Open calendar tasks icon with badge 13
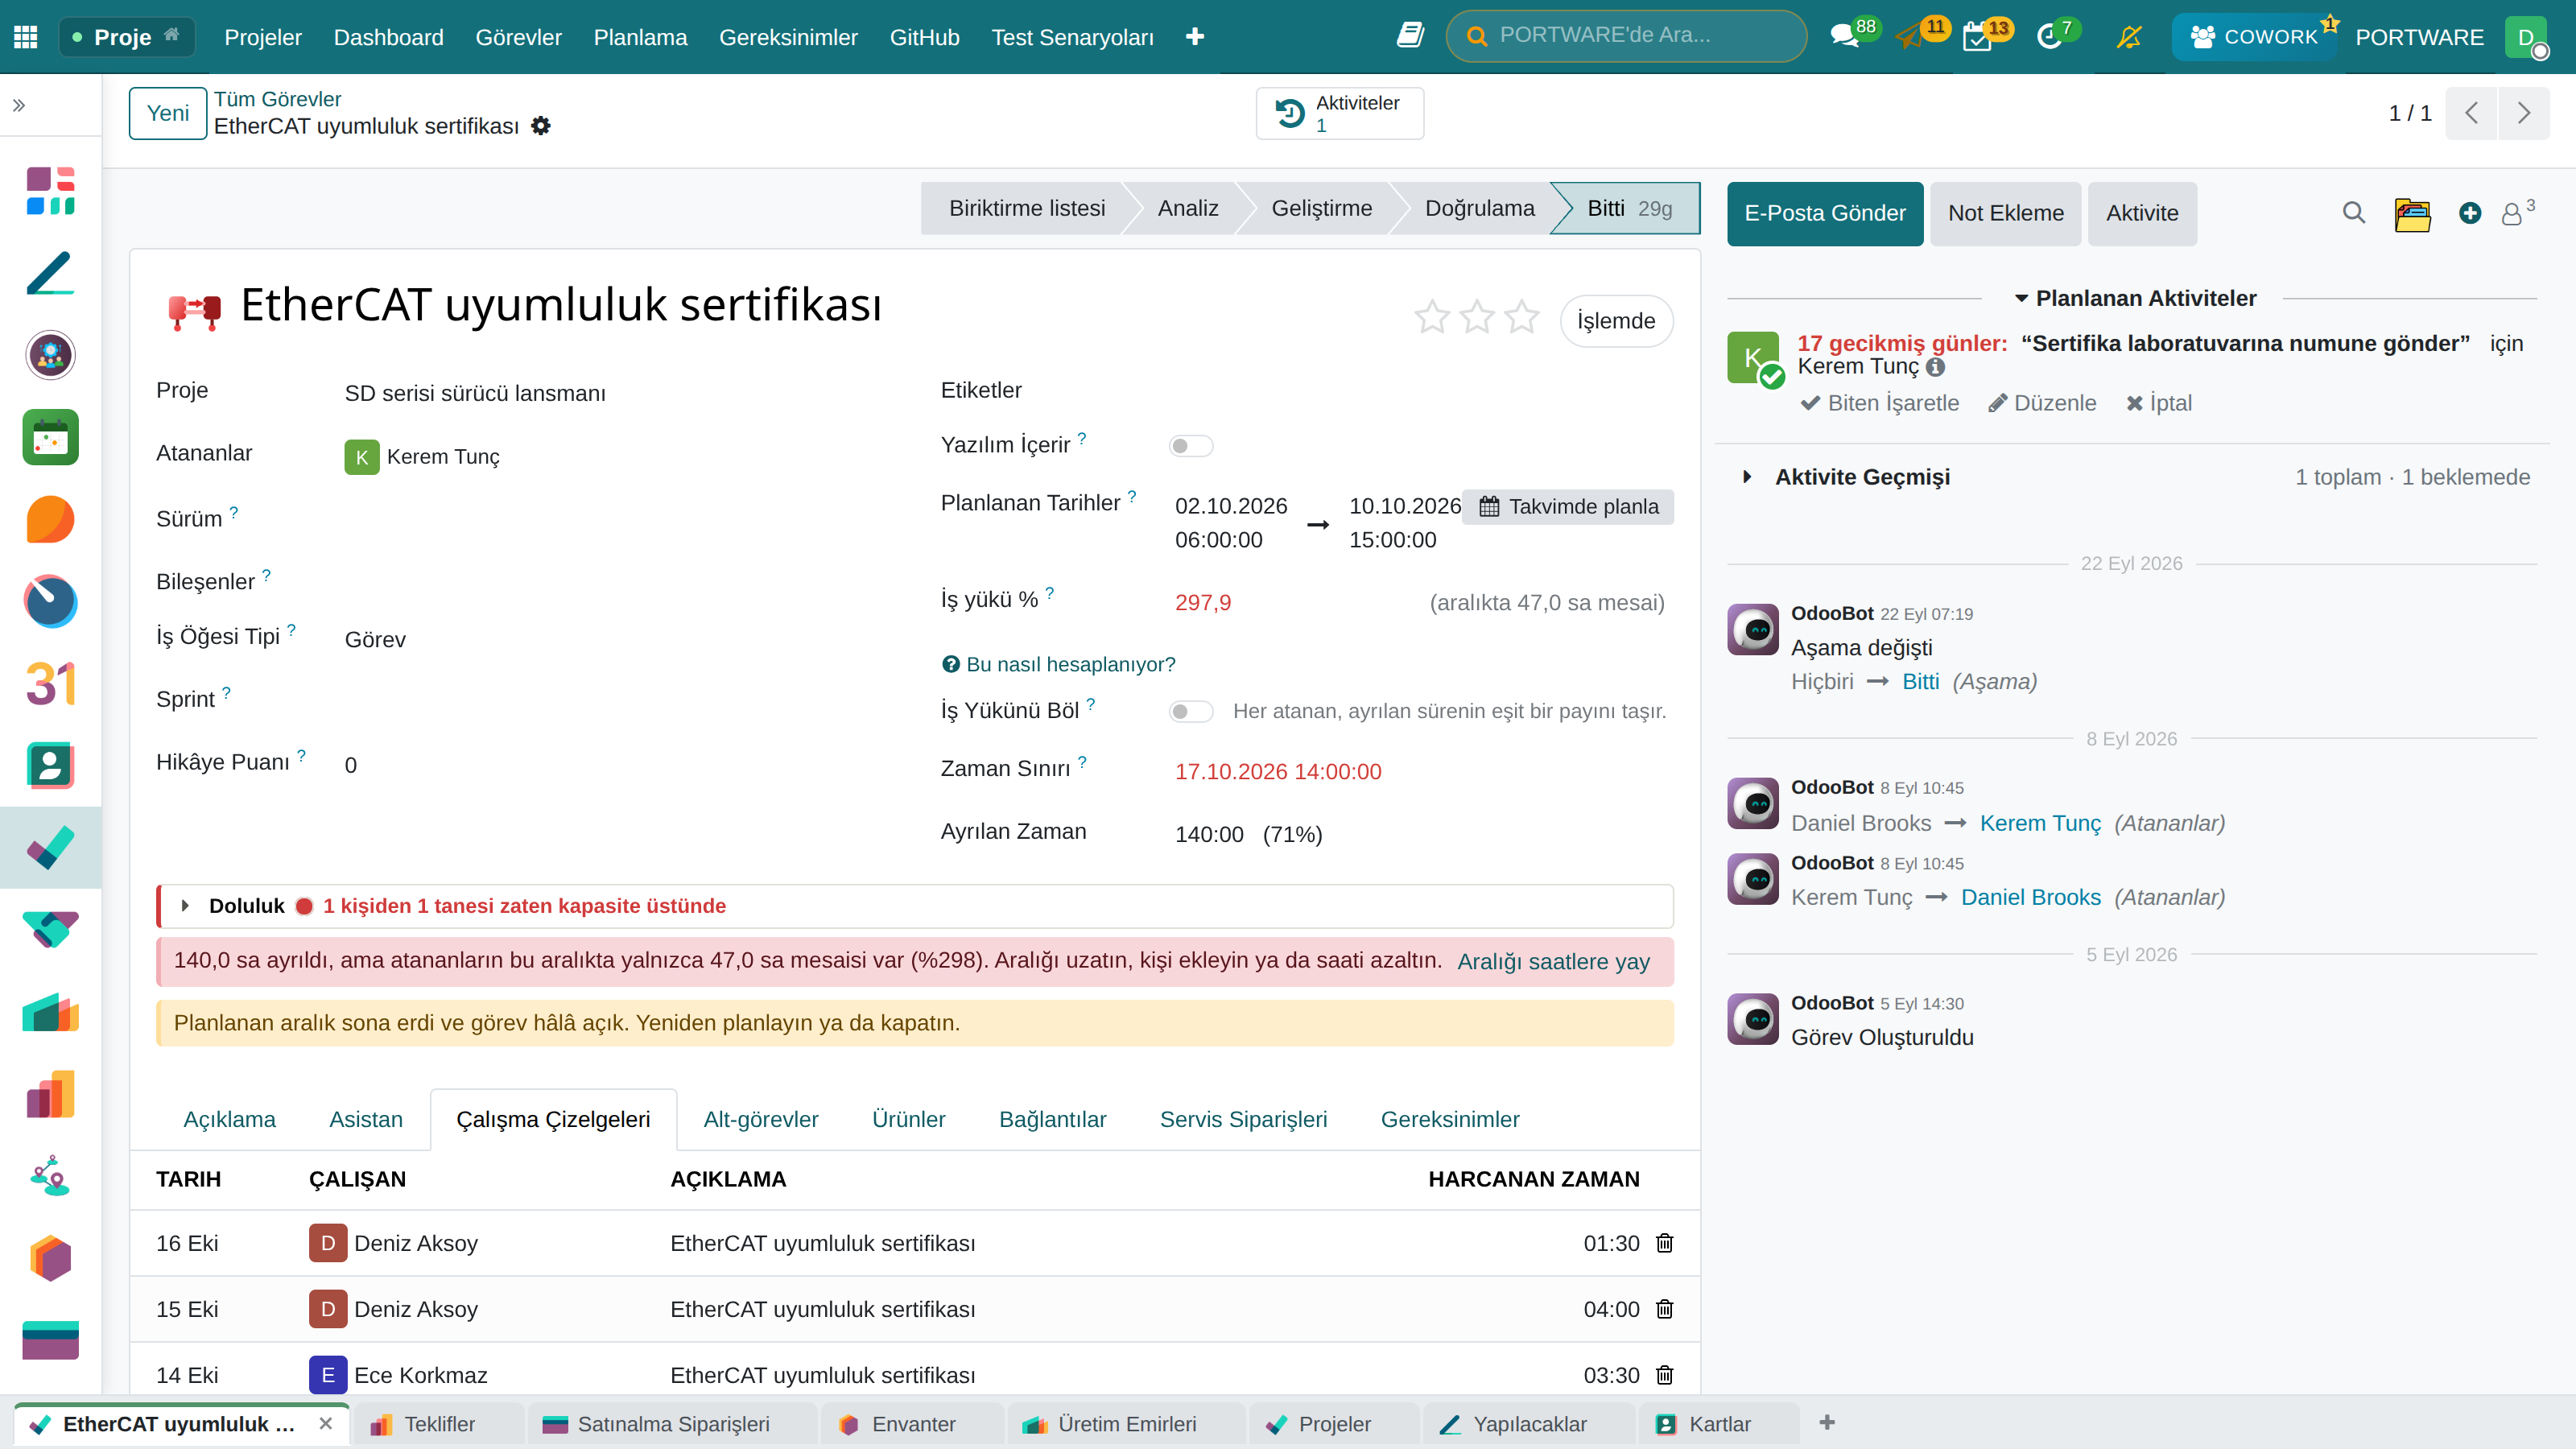This screenshot has height=1449, width=2576. [1977, 37]
